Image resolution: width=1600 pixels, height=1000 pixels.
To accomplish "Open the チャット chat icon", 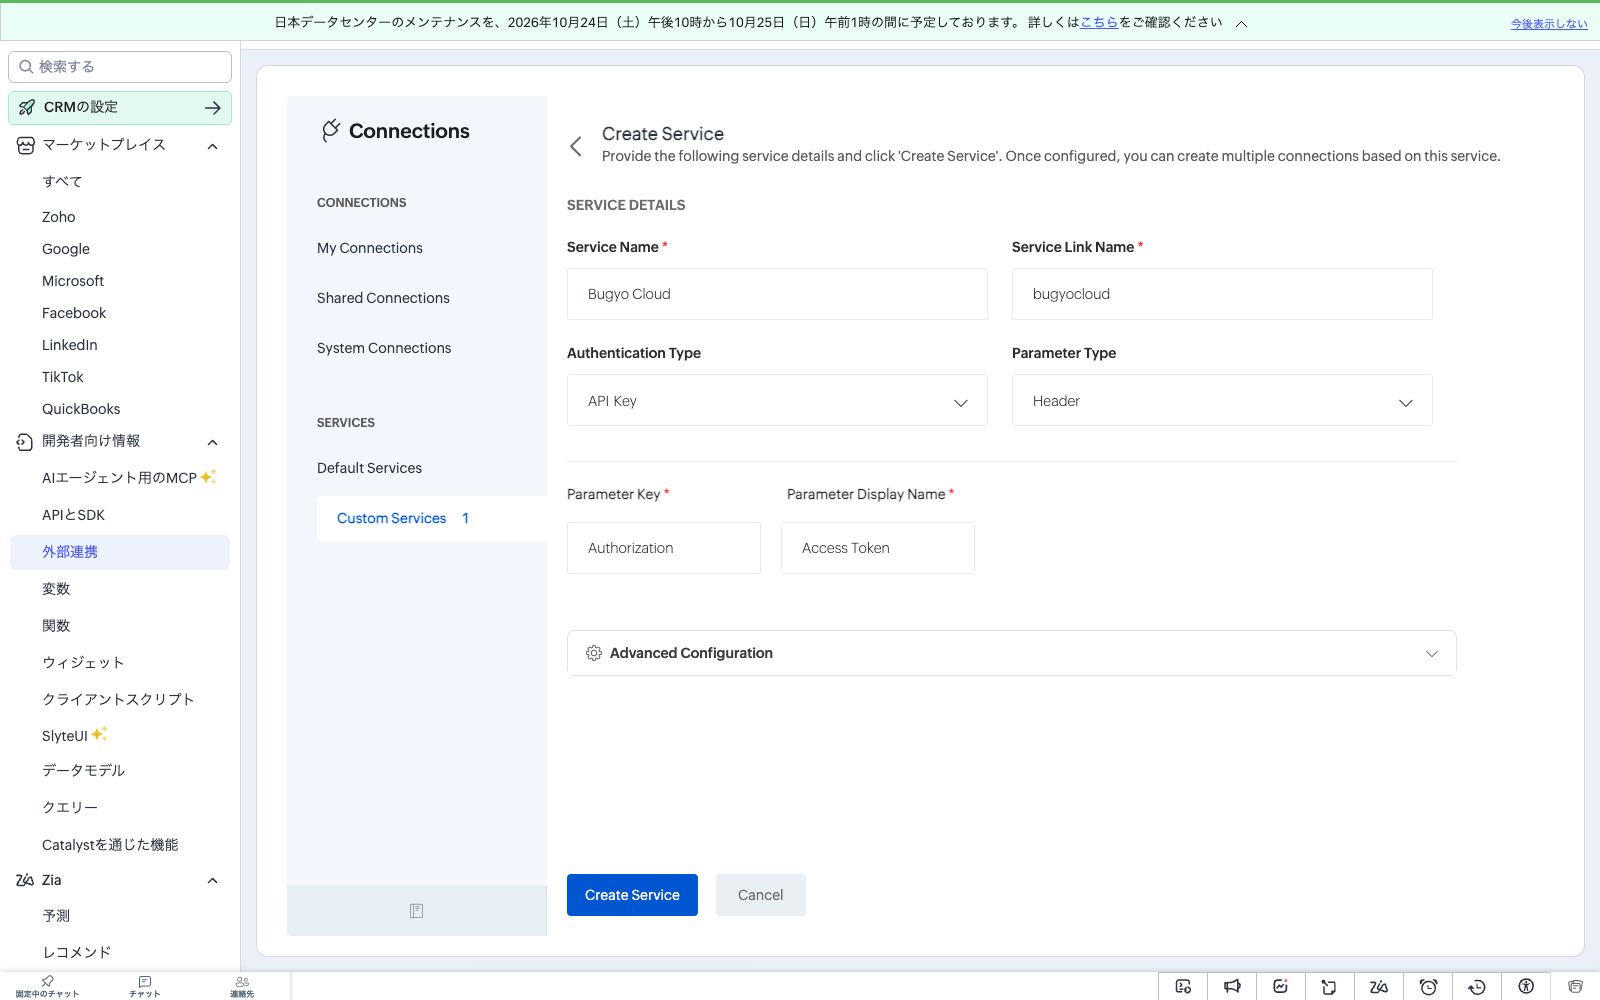I will (145, 986).
